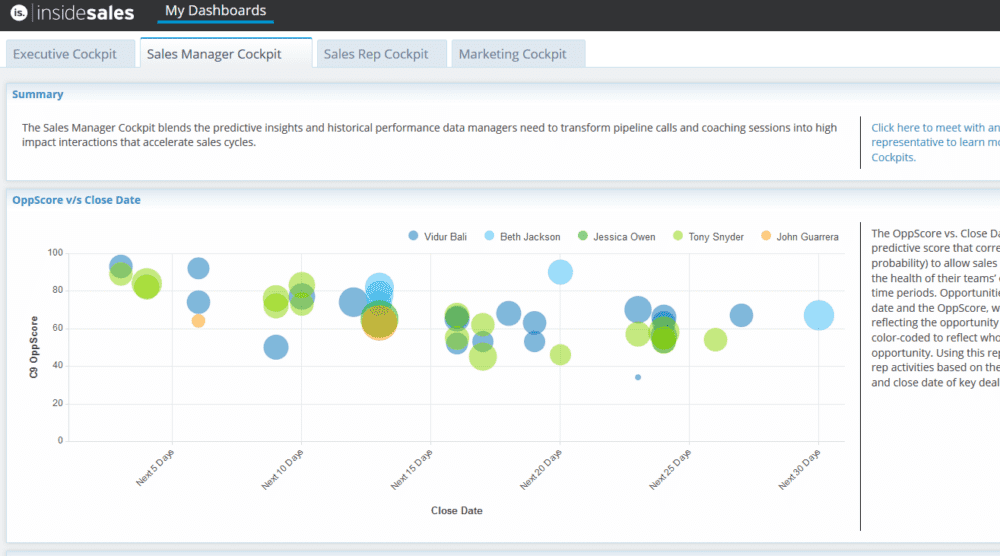Open the Sales Rep Cockpit tab
The image size is (1000, 556).
pos(376,54)
